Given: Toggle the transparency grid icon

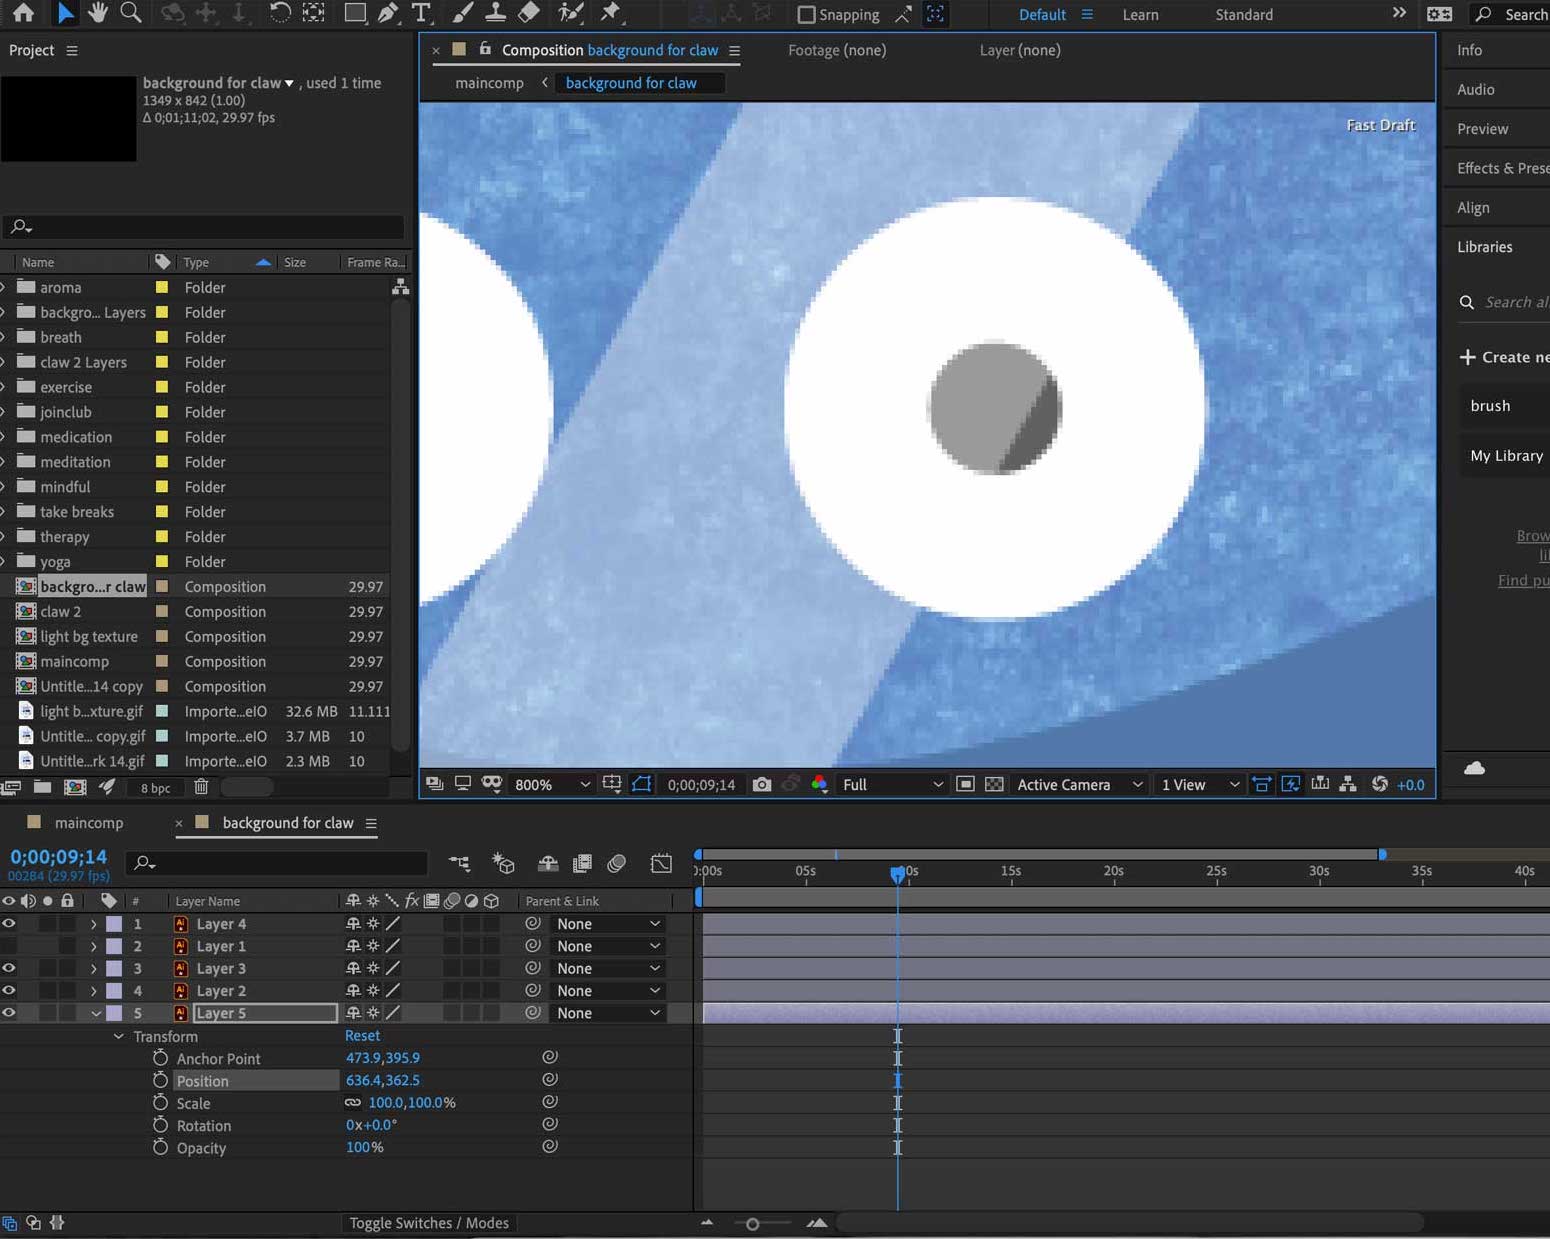Looking at the screenshot, I should coord(994,785).
